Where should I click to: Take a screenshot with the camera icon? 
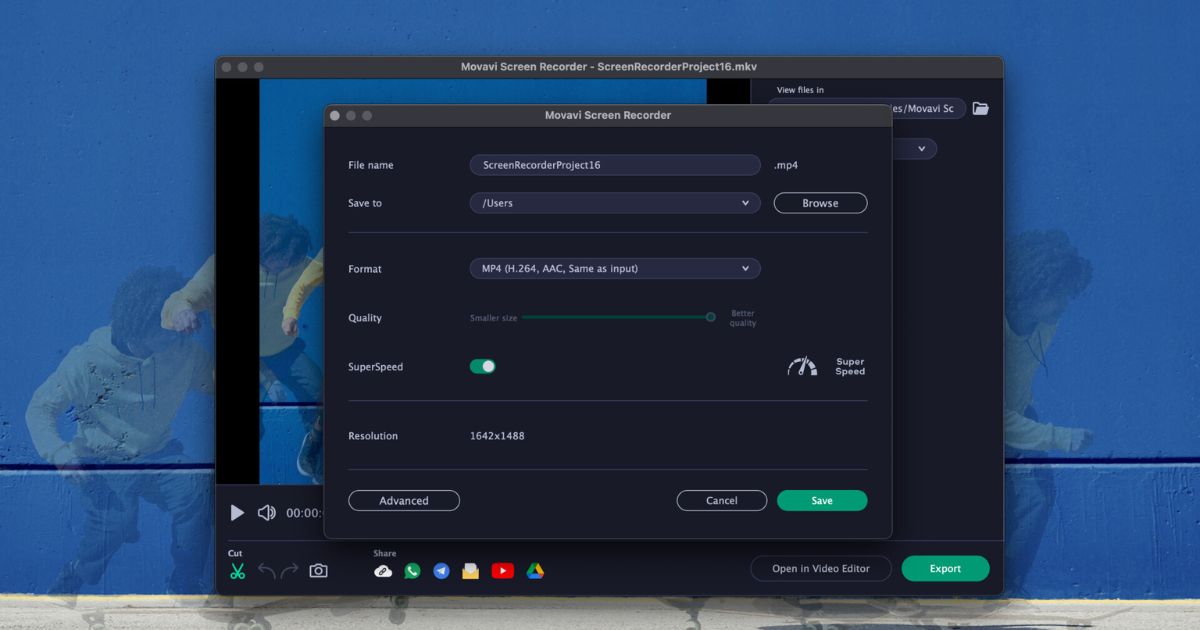pos(319,570)
